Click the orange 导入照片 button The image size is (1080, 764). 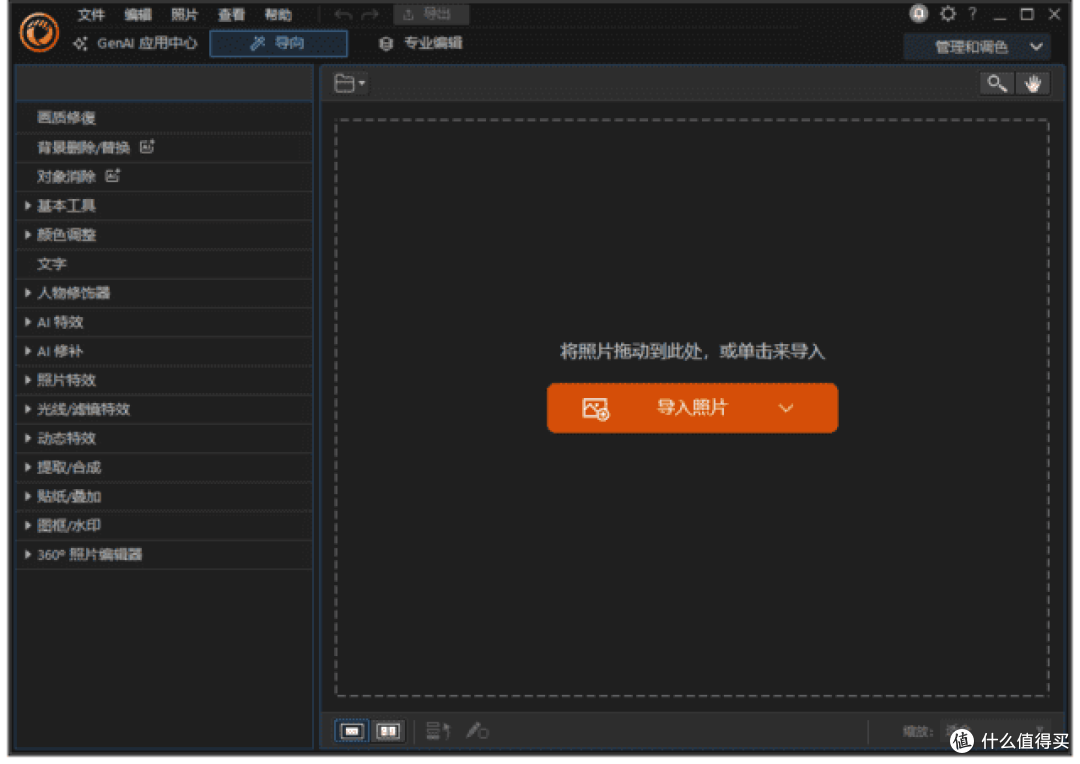pyautogui.click(x=692, y=408)
